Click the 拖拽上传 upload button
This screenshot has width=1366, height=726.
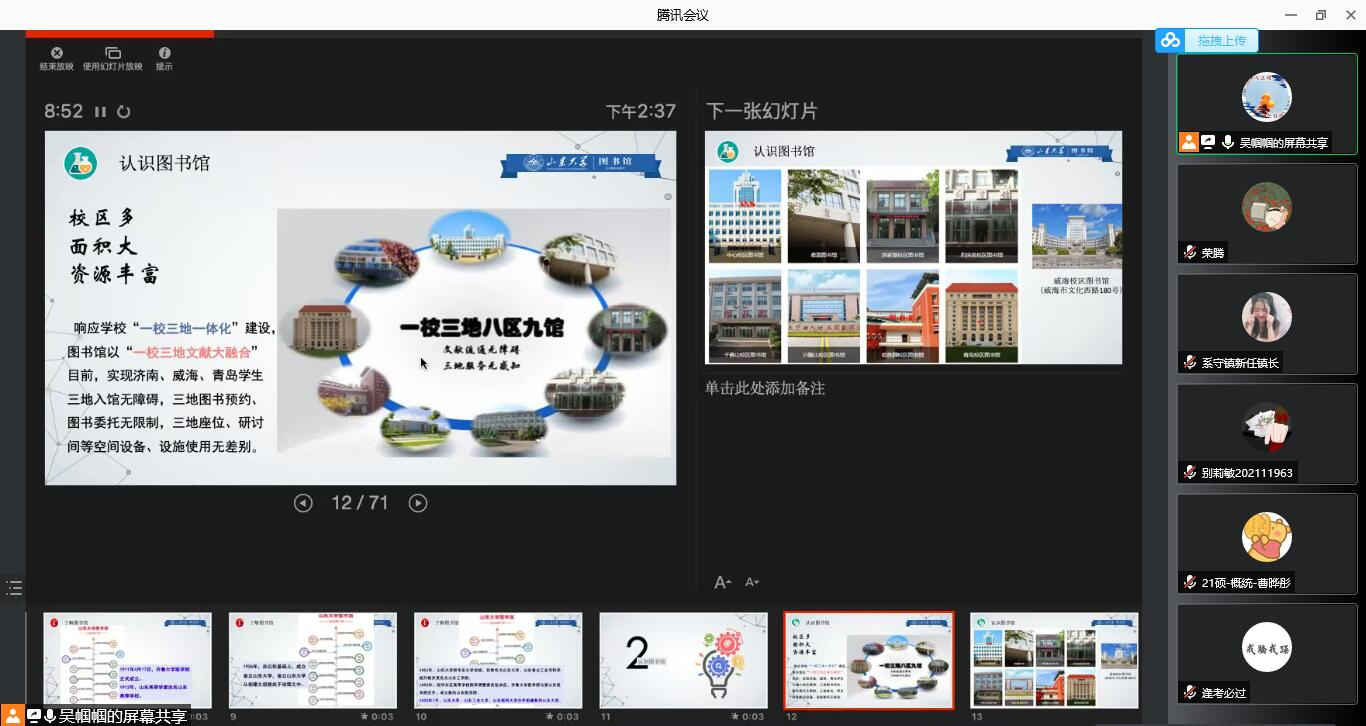point(1221,41)
